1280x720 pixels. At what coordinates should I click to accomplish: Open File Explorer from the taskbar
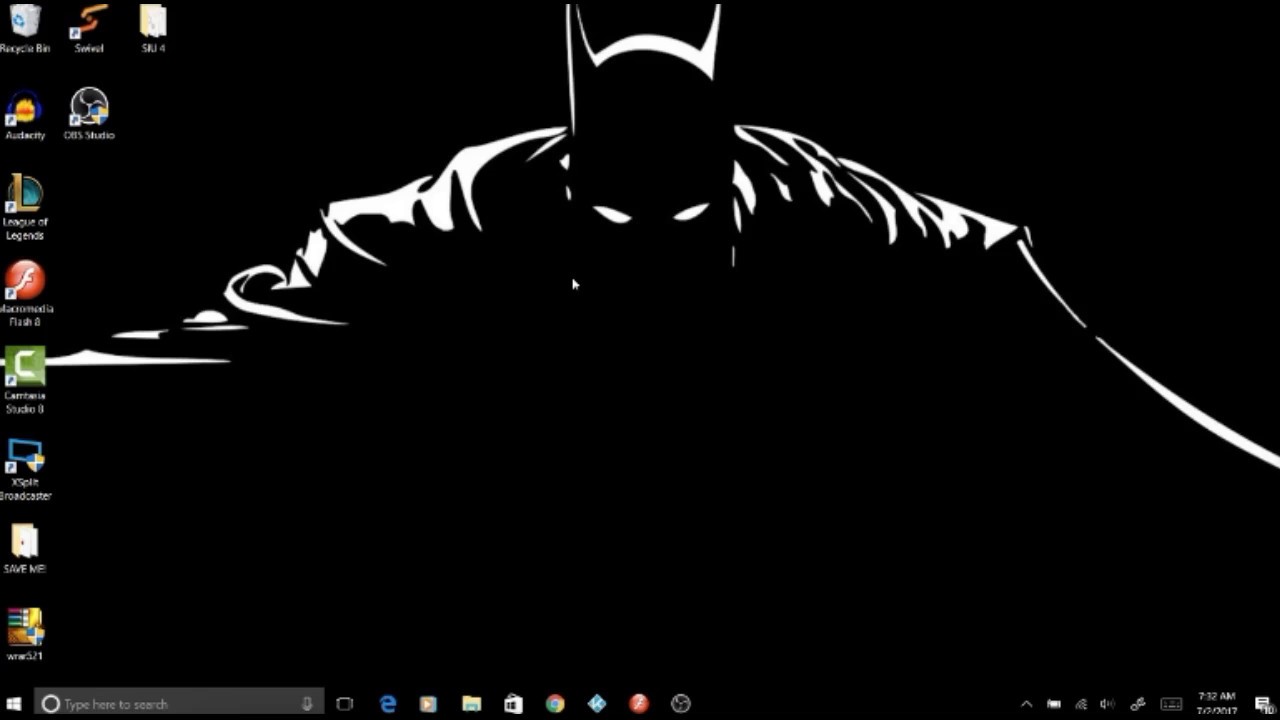click(x=471, y=704)
